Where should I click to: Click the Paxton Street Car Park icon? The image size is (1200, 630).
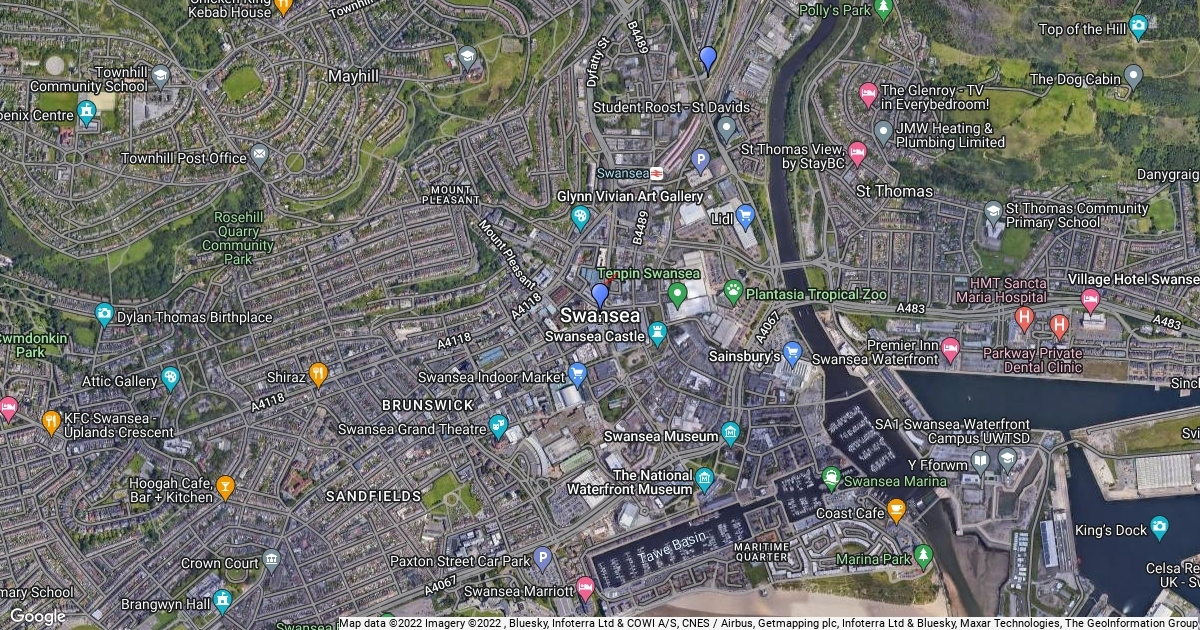click(x=543, y=559)
